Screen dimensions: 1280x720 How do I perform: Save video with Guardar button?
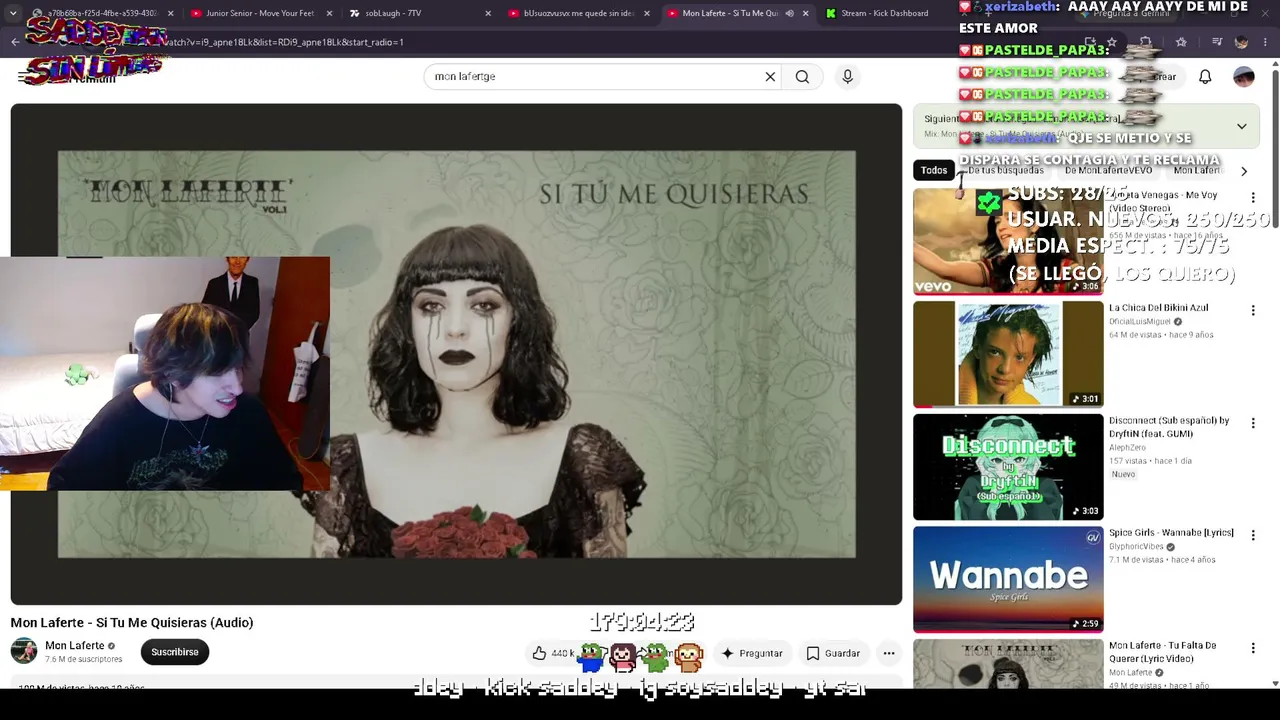click(833, 653)
